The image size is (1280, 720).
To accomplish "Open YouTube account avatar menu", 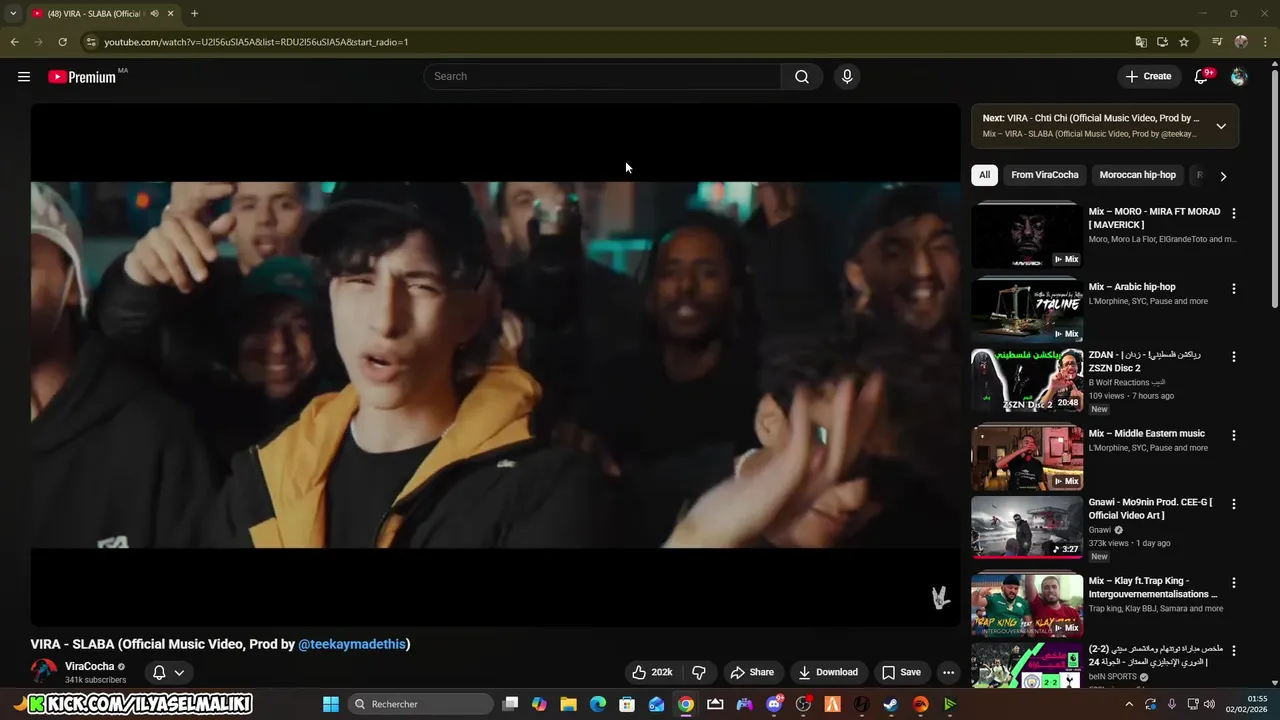I will [1239, 77].
